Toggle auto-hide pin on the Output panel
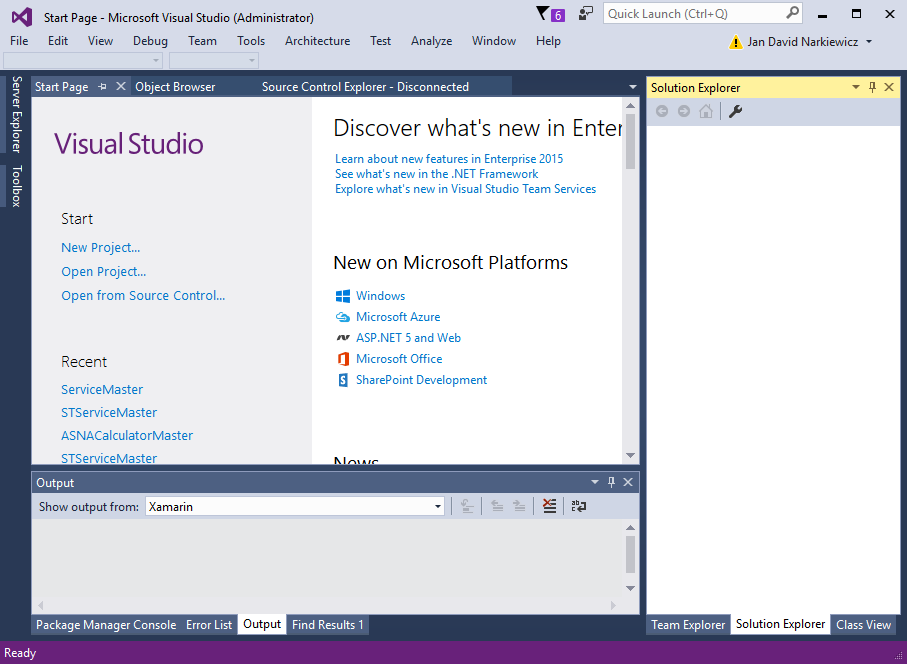The image size is (907, 664). [611, 482]
